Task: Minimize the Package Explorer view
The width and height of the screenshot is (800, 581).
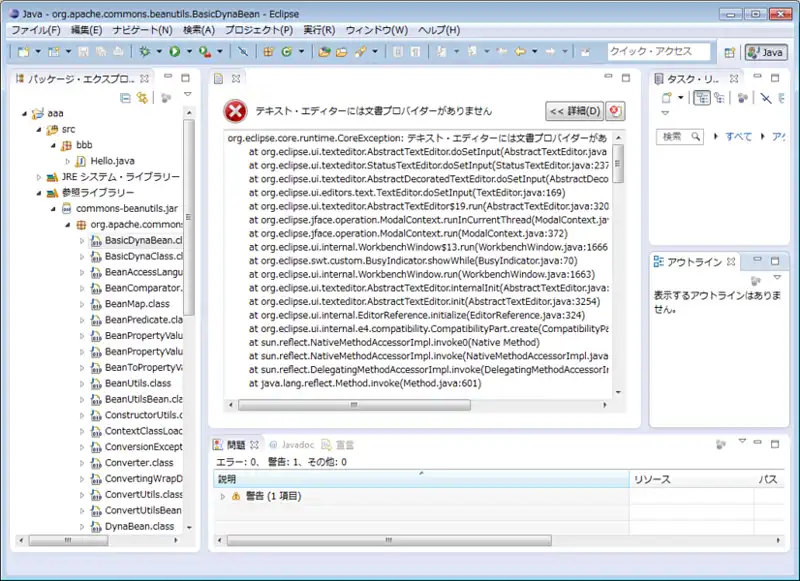Action: coord(168,77)
